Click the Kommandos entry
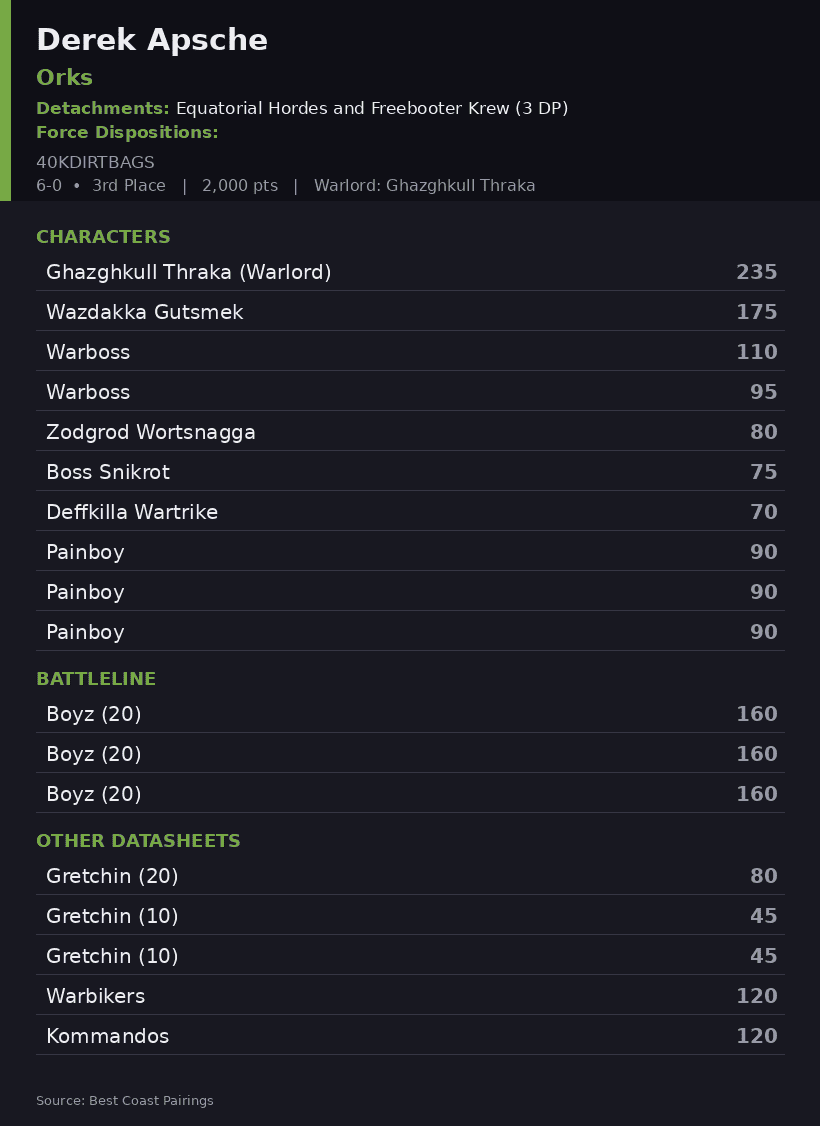This screenshot has height=1126, width=820. click(x=410, y=1035)
